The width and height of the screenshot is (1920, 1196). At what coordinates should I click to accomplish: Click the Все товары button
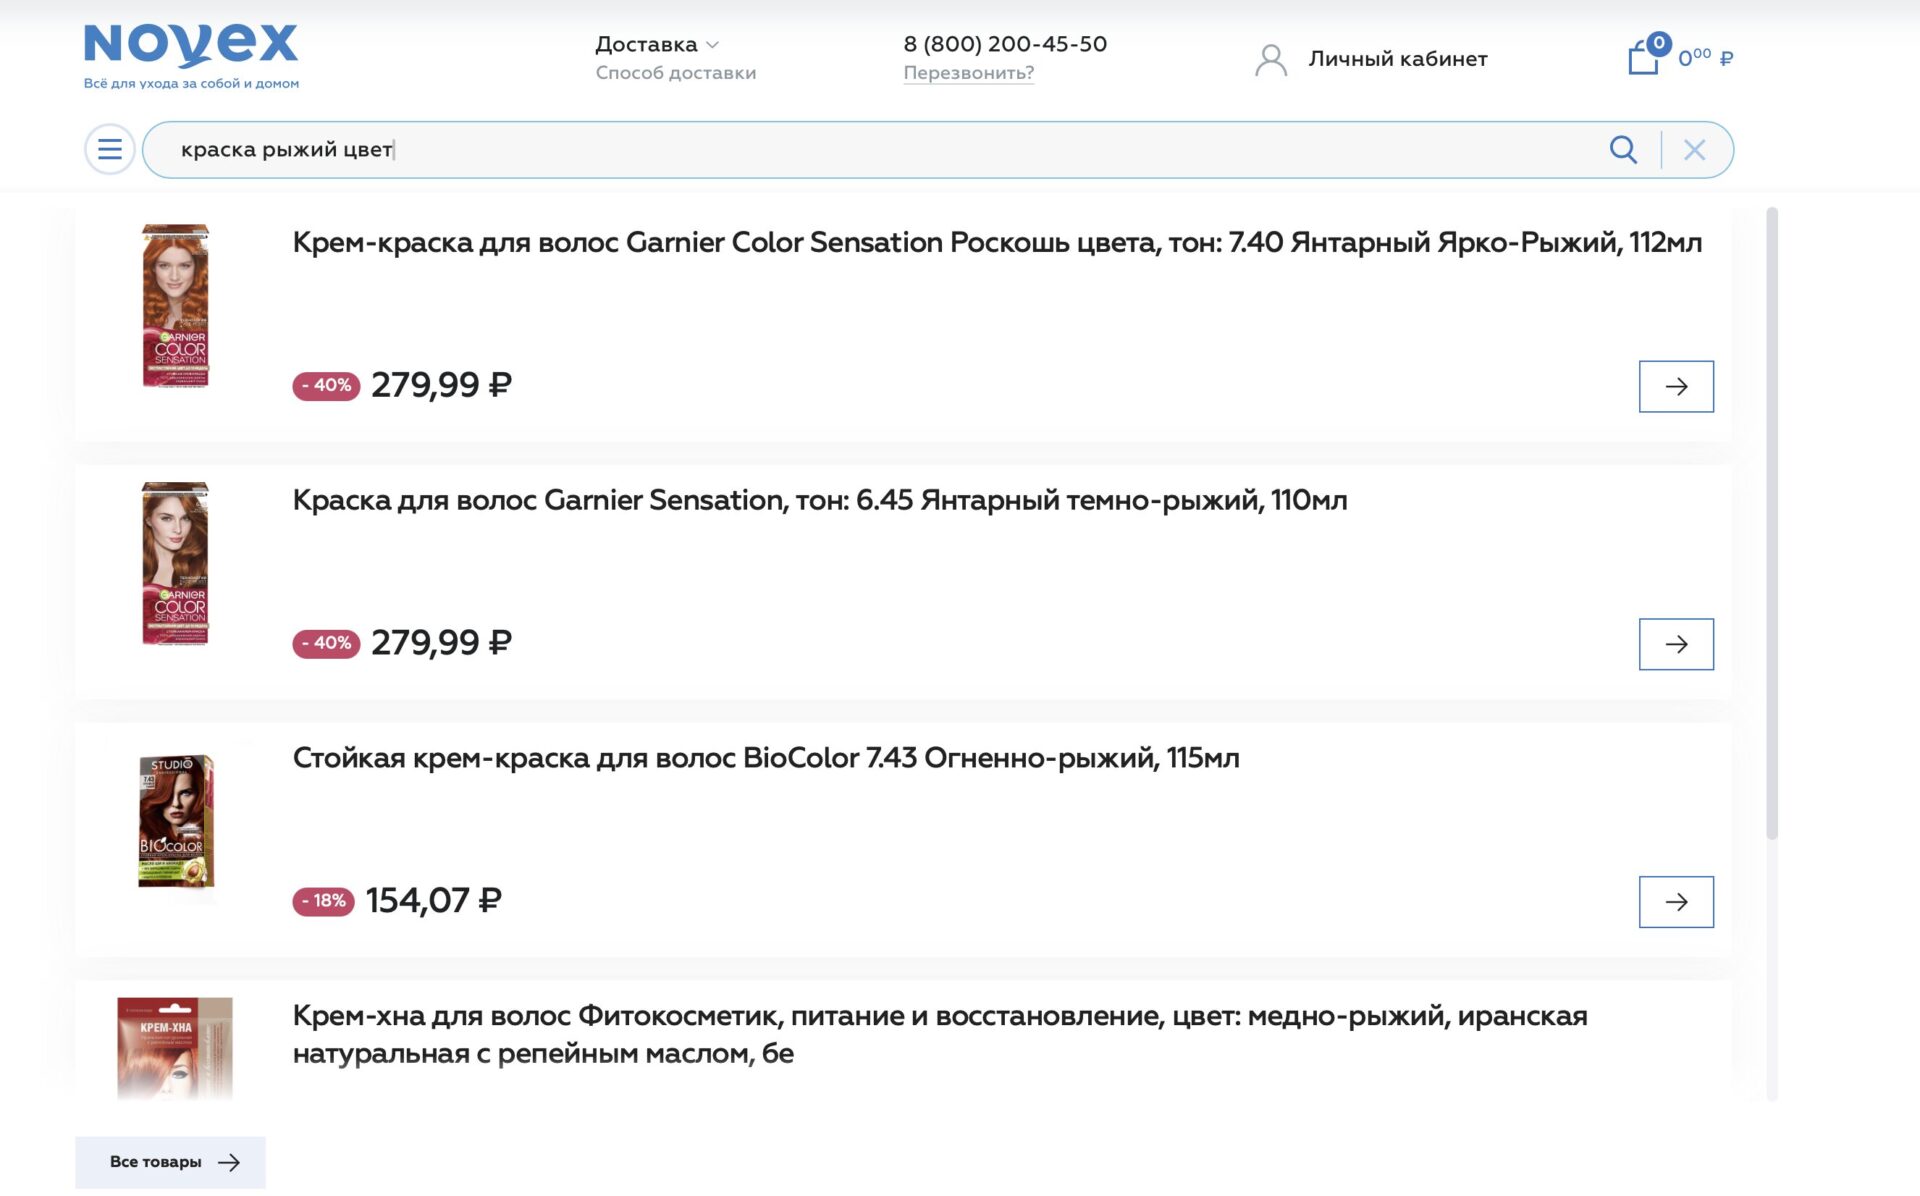click(x=171, y=1162)
